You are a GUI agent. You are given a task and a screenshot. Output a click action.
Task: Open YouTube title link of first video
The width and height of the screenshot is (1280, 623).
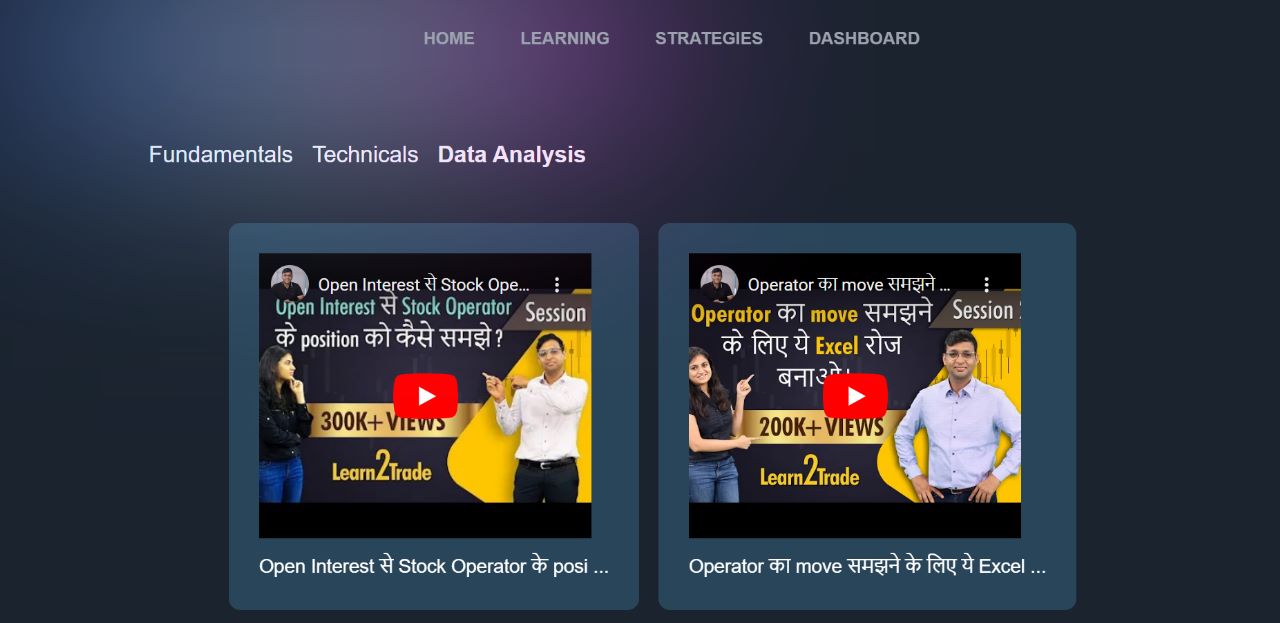[424, 285]
